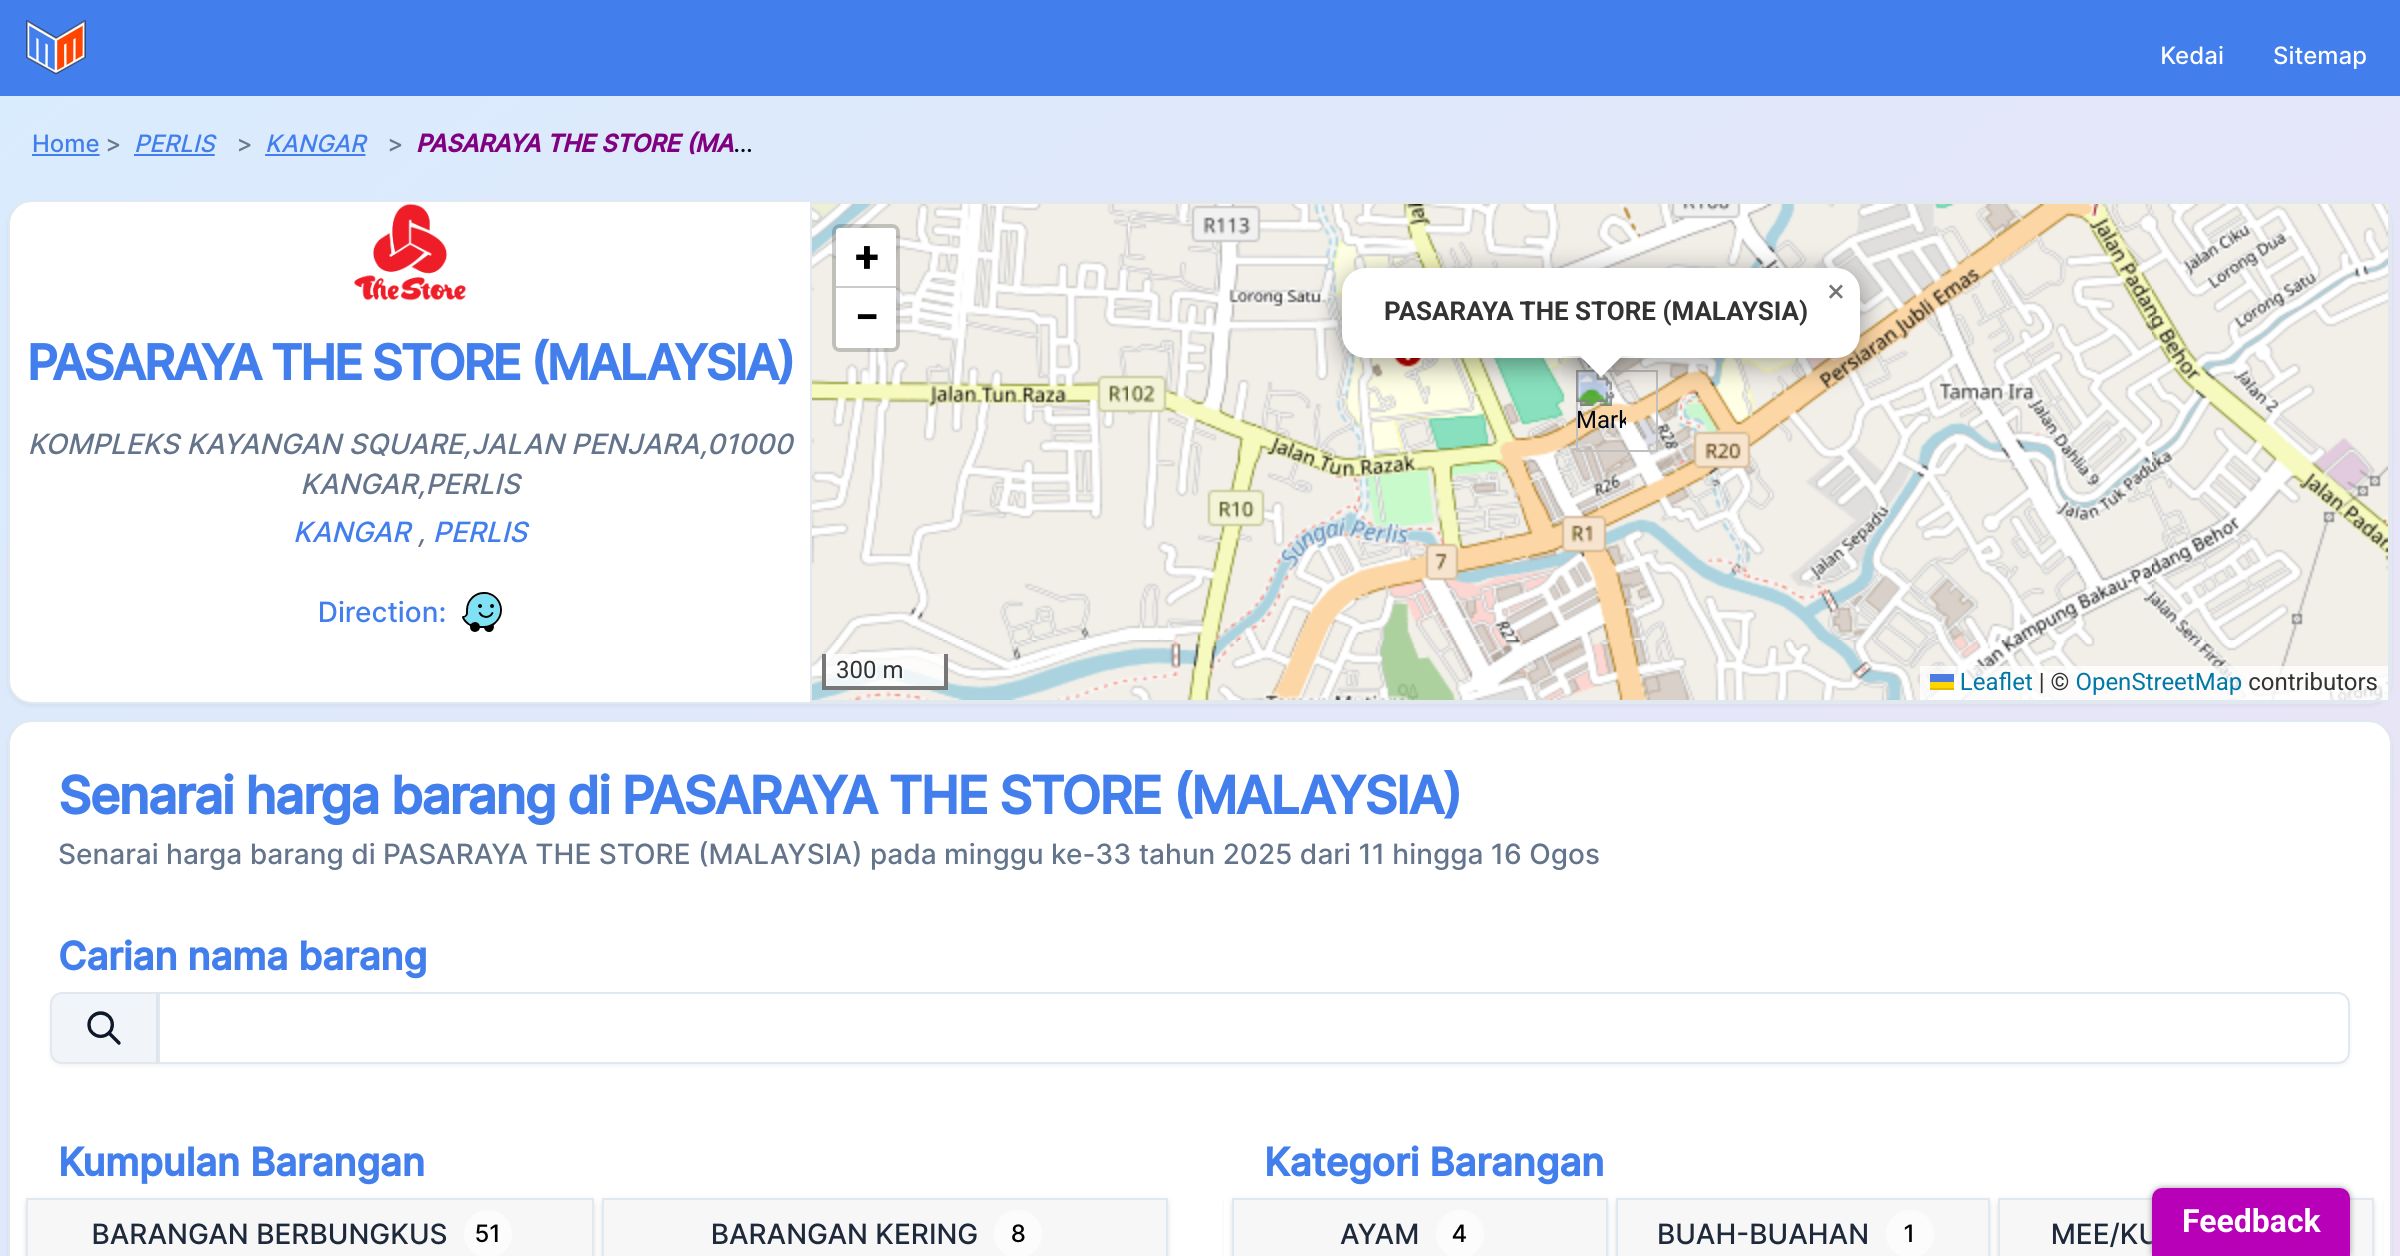Viewport: 2400px width, 1256px height.
Task: Click the search magnifier icon
Action: pyautogui.click(x=104, y=1028)
